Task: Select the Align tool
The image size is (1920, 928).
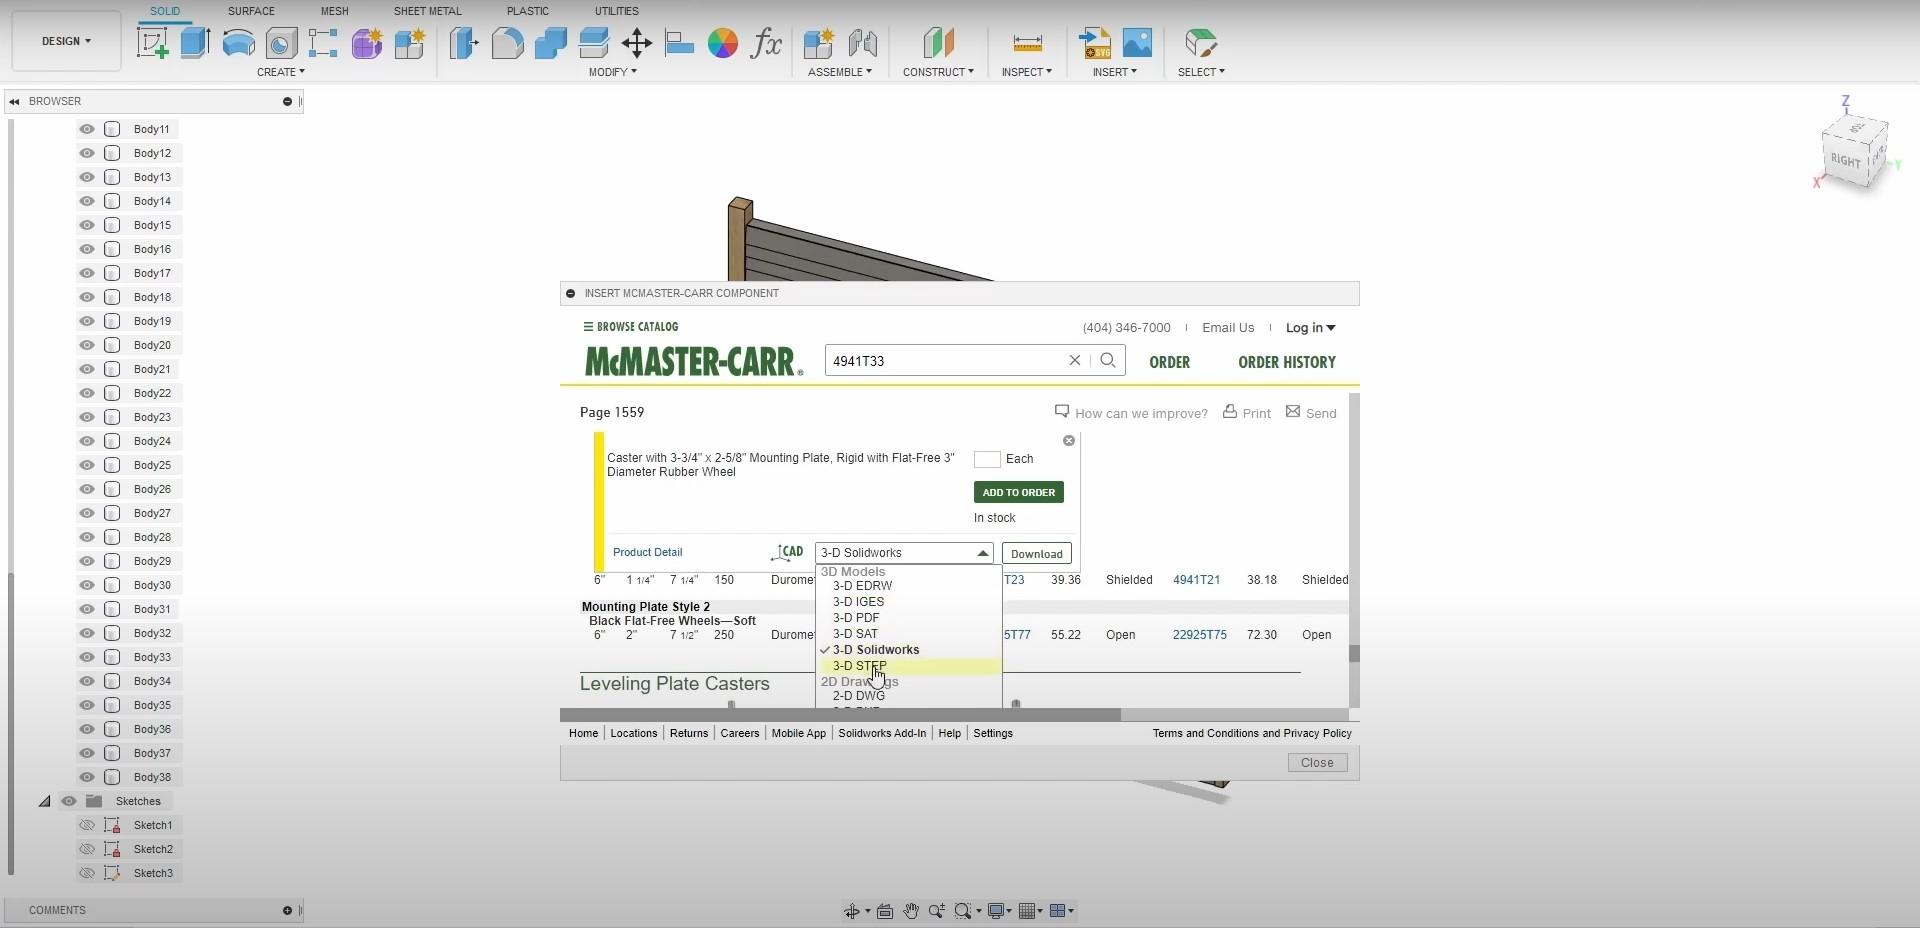Action: [x=680, y=43]
